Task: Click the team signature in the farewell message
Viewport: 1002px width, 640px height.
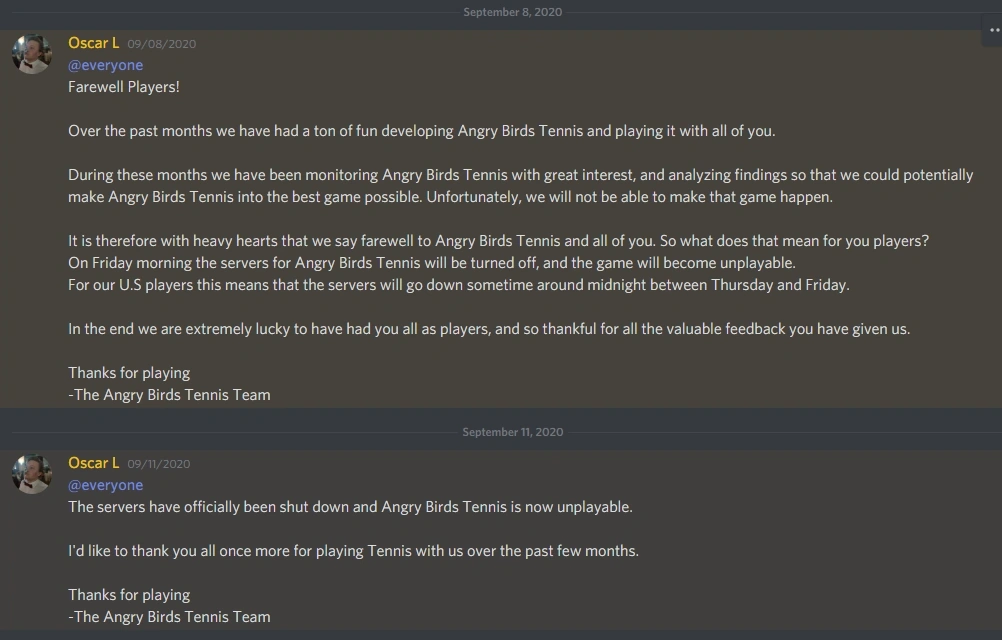Action: (169, 395)
